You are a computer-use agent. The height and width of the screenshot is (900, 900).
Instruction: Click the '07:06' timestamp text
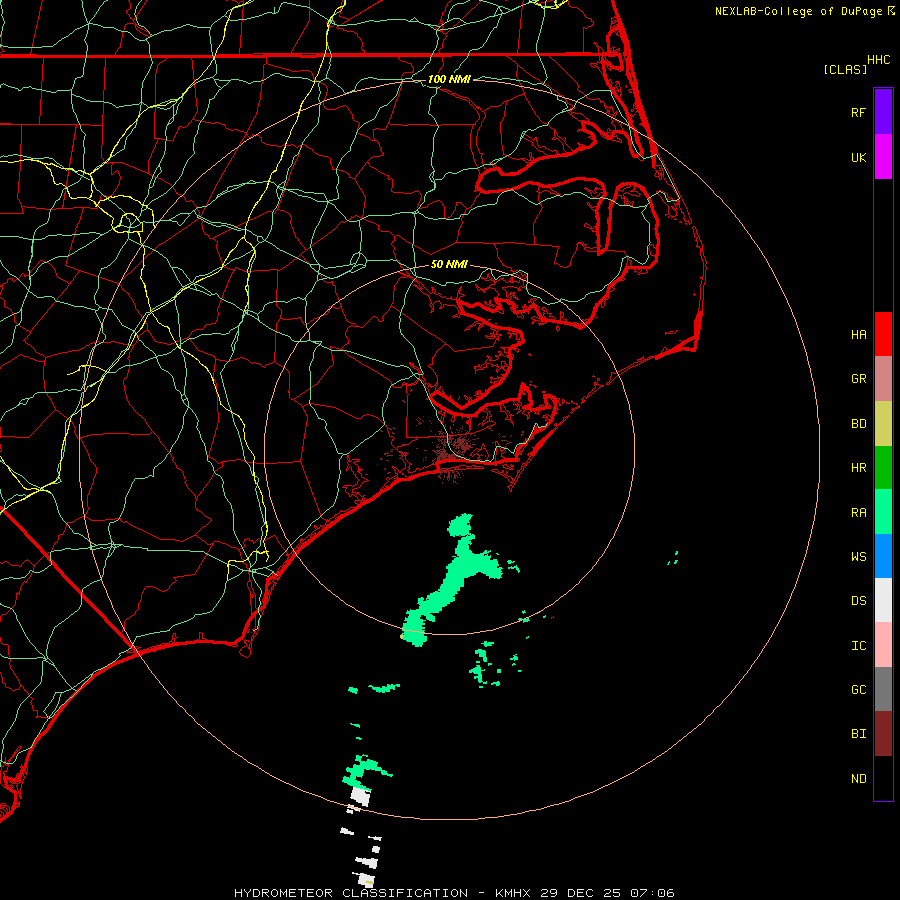pos(651,893)
